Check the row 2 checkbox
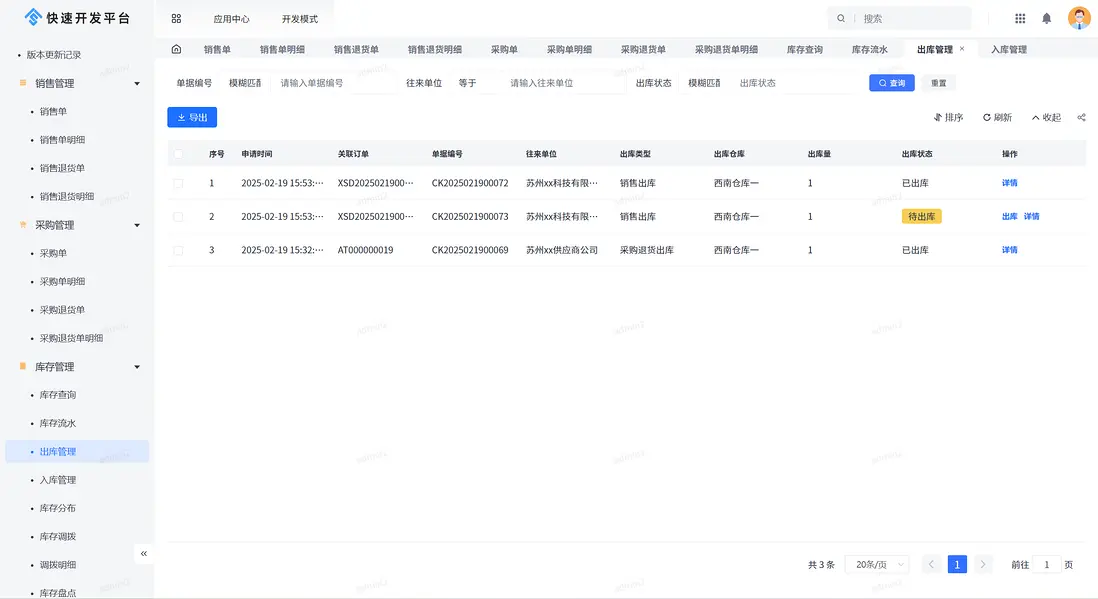This screenshot has height=599, width=1098. click(178, 217)
